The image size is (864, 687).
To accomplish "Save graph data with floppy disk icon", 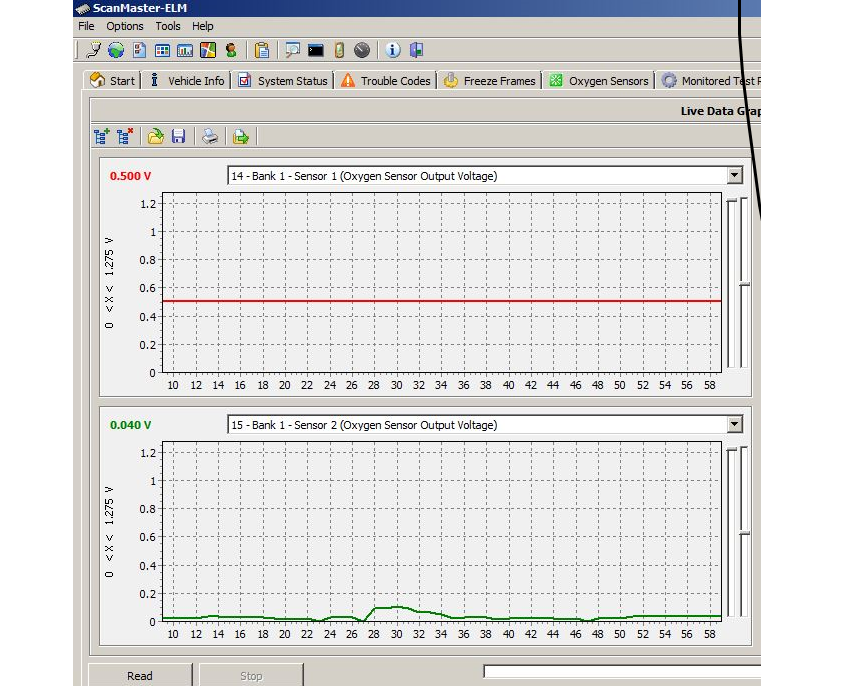I will point(178,137).
